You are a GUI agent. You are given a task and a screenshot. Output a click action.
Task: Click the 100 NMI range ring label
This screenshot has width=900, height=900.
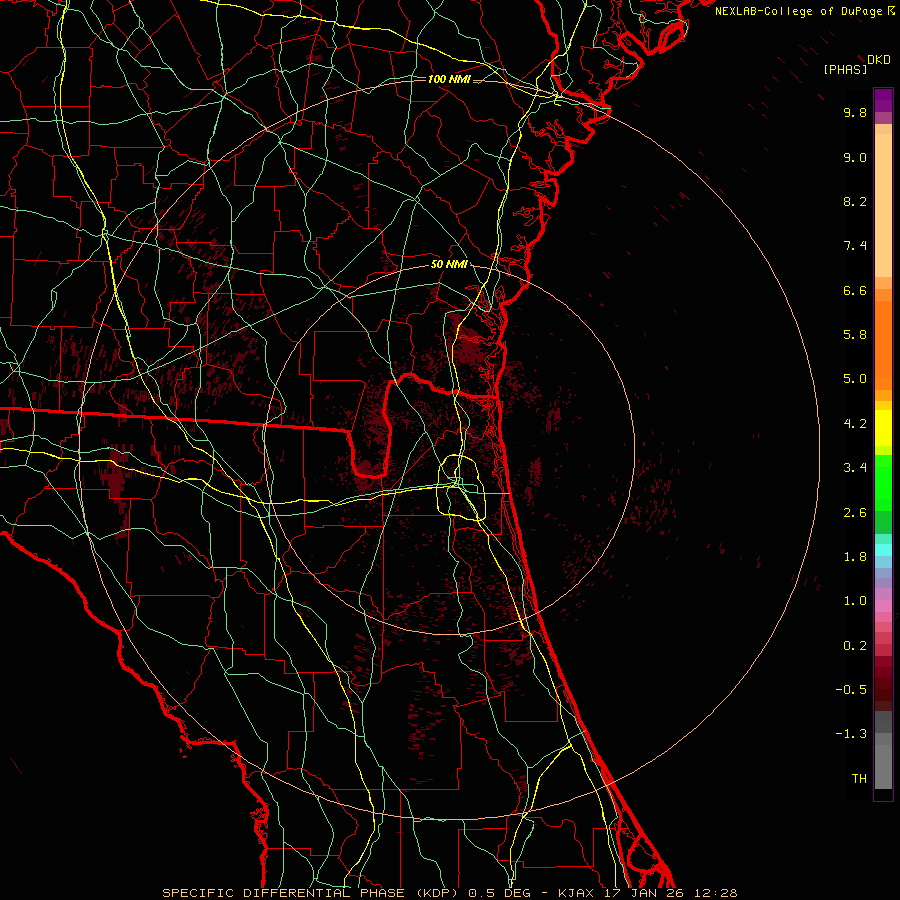tap(449, 79)
